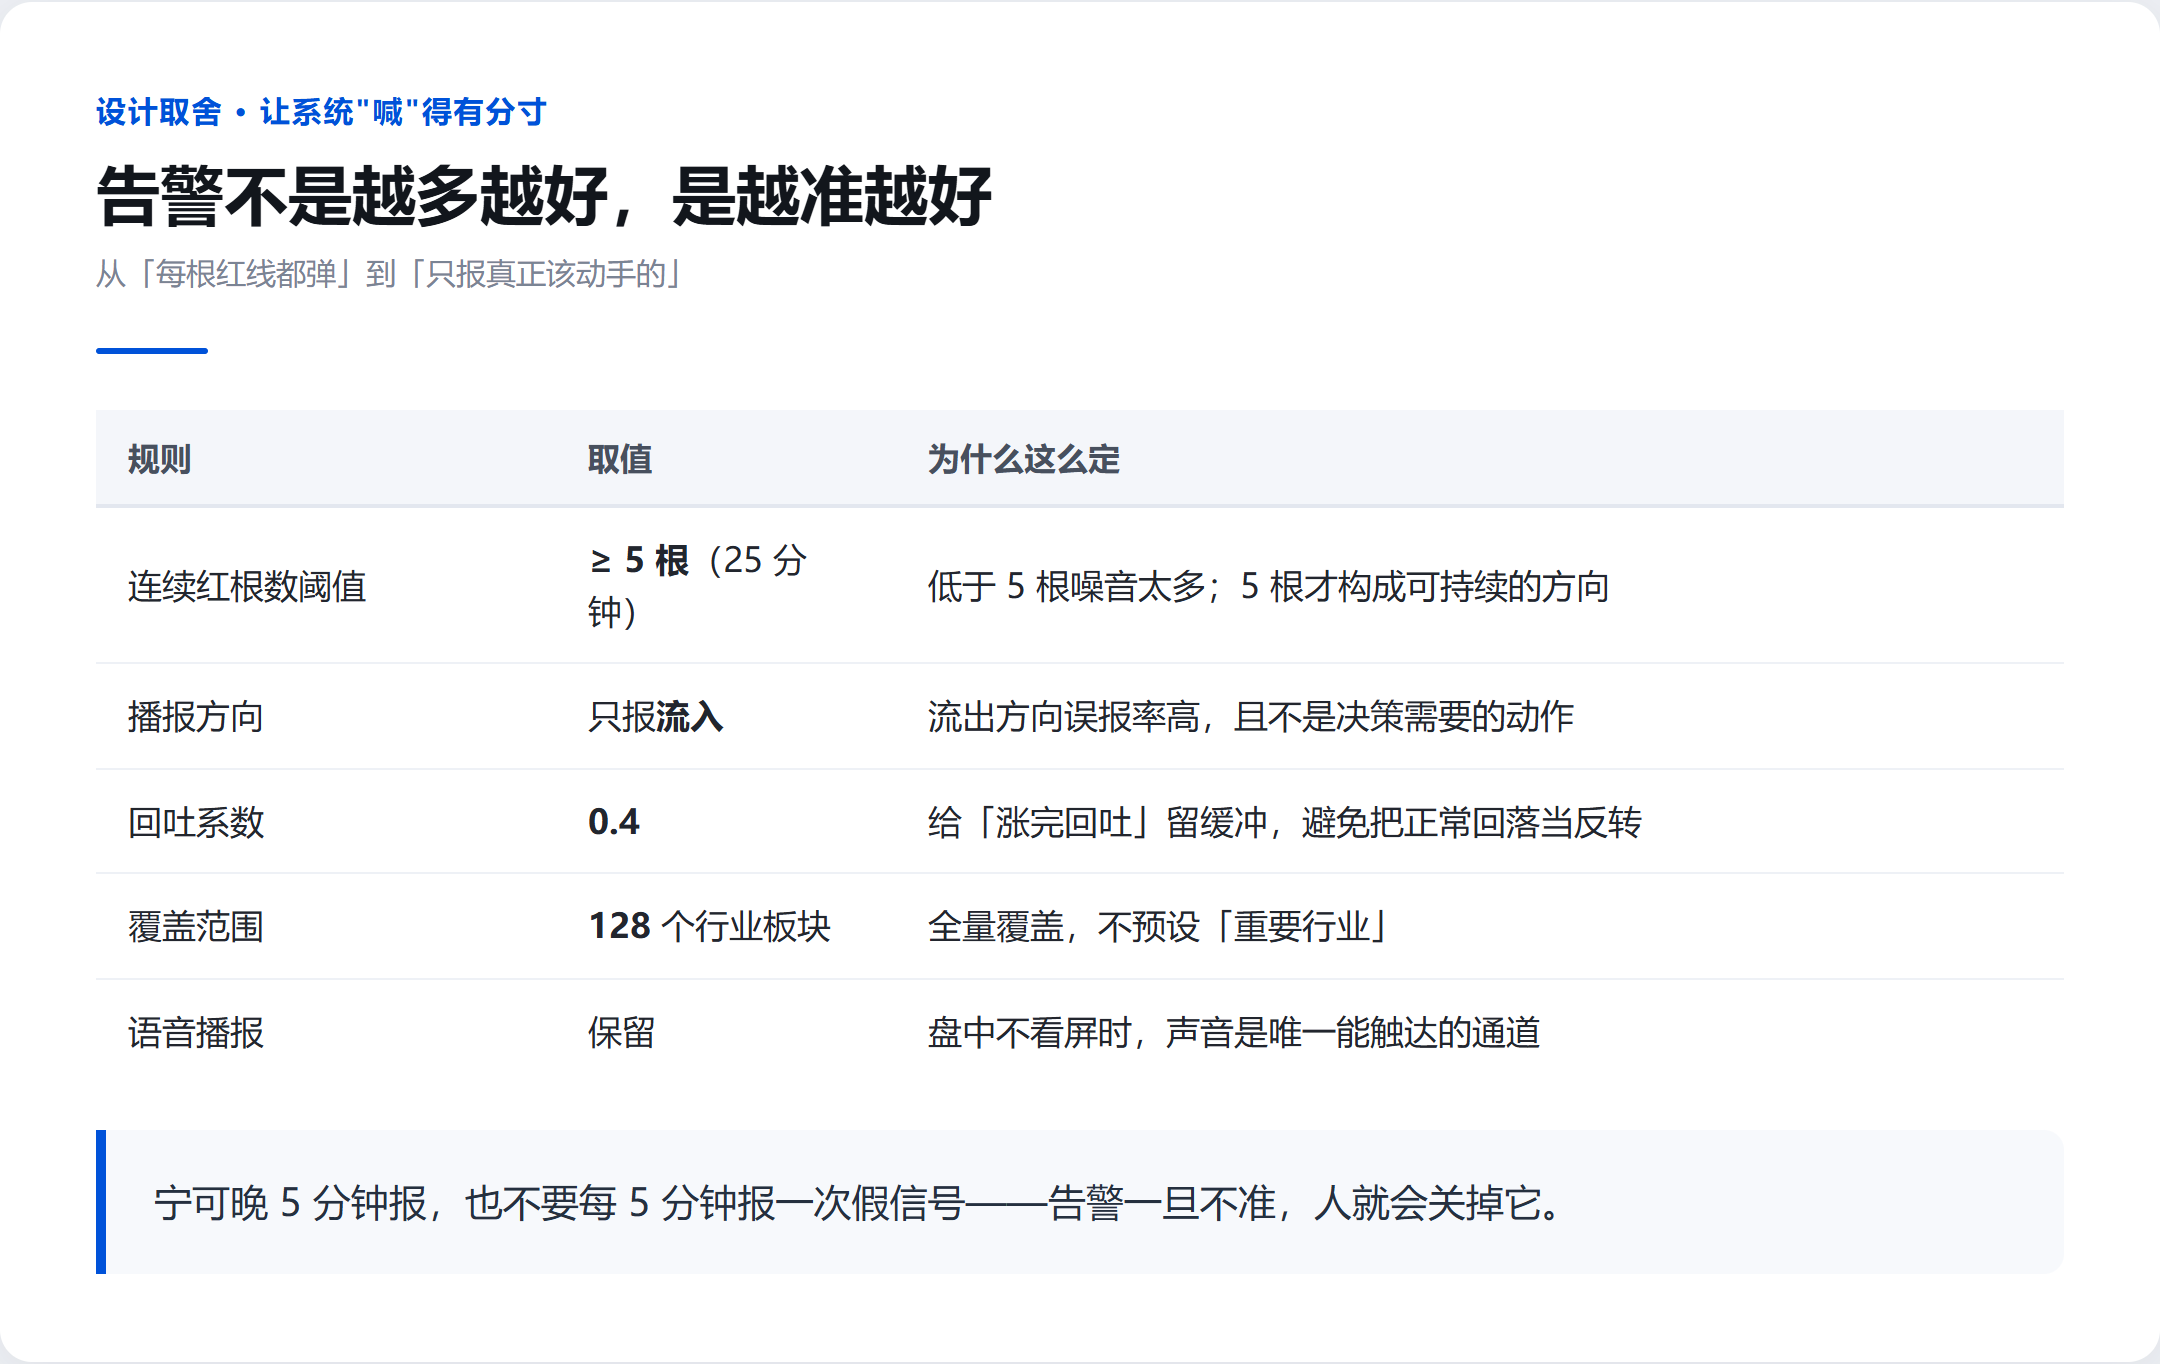Screen dimensions: 2160x1364
Task: Click the quote 宁可晚 5 分钟报
Action: tap(291, 1202)
